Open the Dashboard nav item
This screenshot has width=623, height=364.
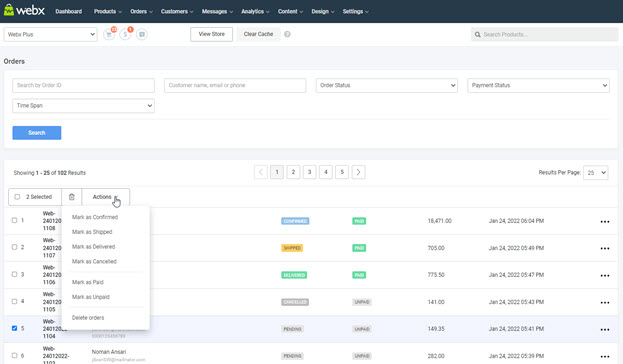click(x=69, y=12)
